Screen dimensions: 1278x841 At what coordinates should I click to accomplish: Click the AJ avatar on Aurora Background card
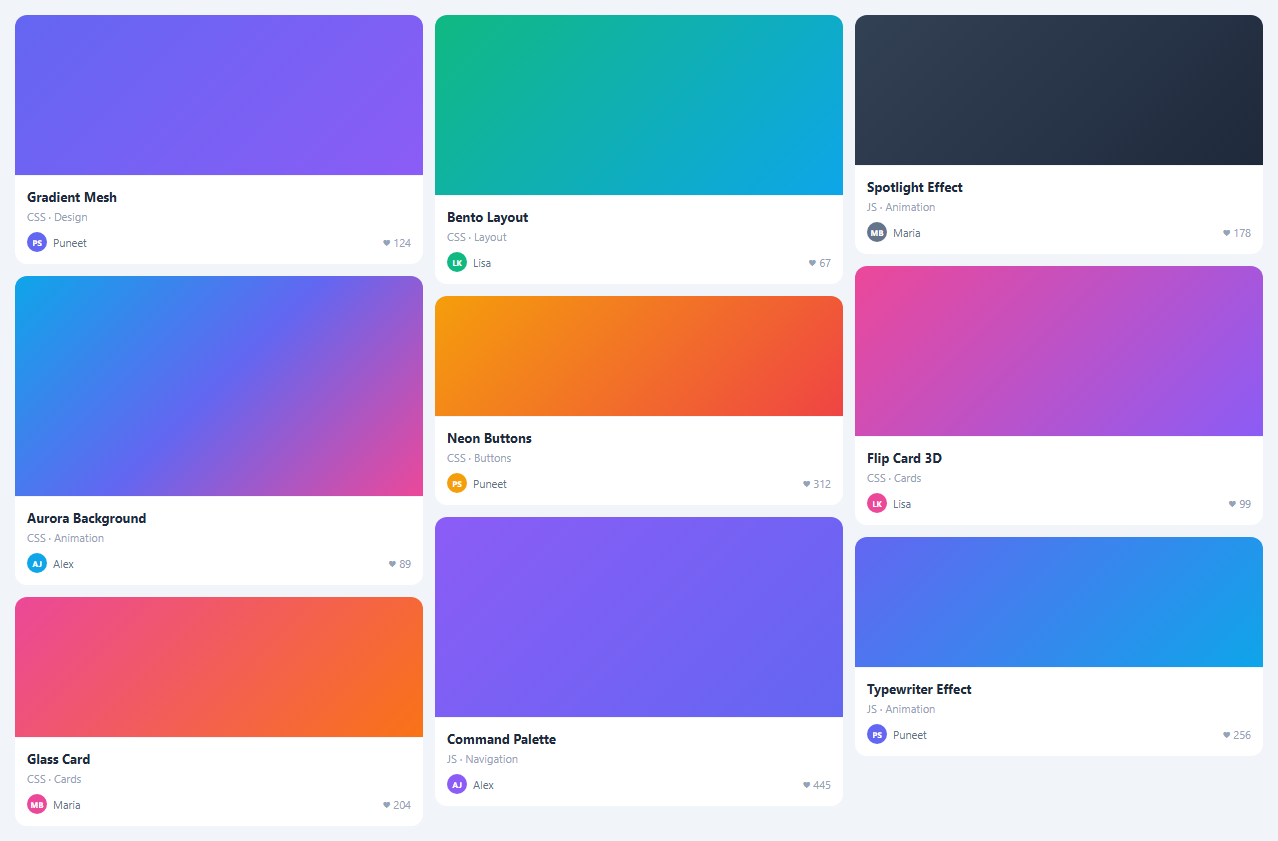37,563
